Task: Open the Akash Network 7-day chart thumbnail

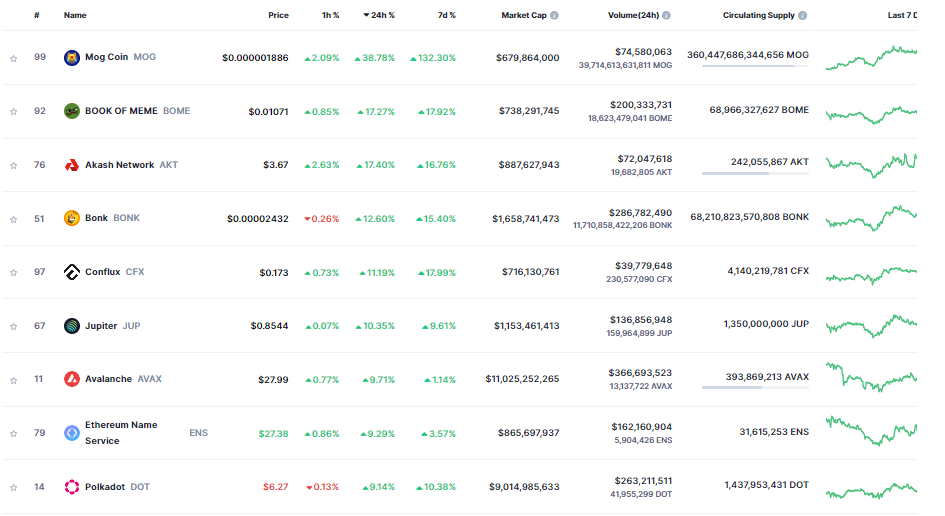Action: [871, 165]
